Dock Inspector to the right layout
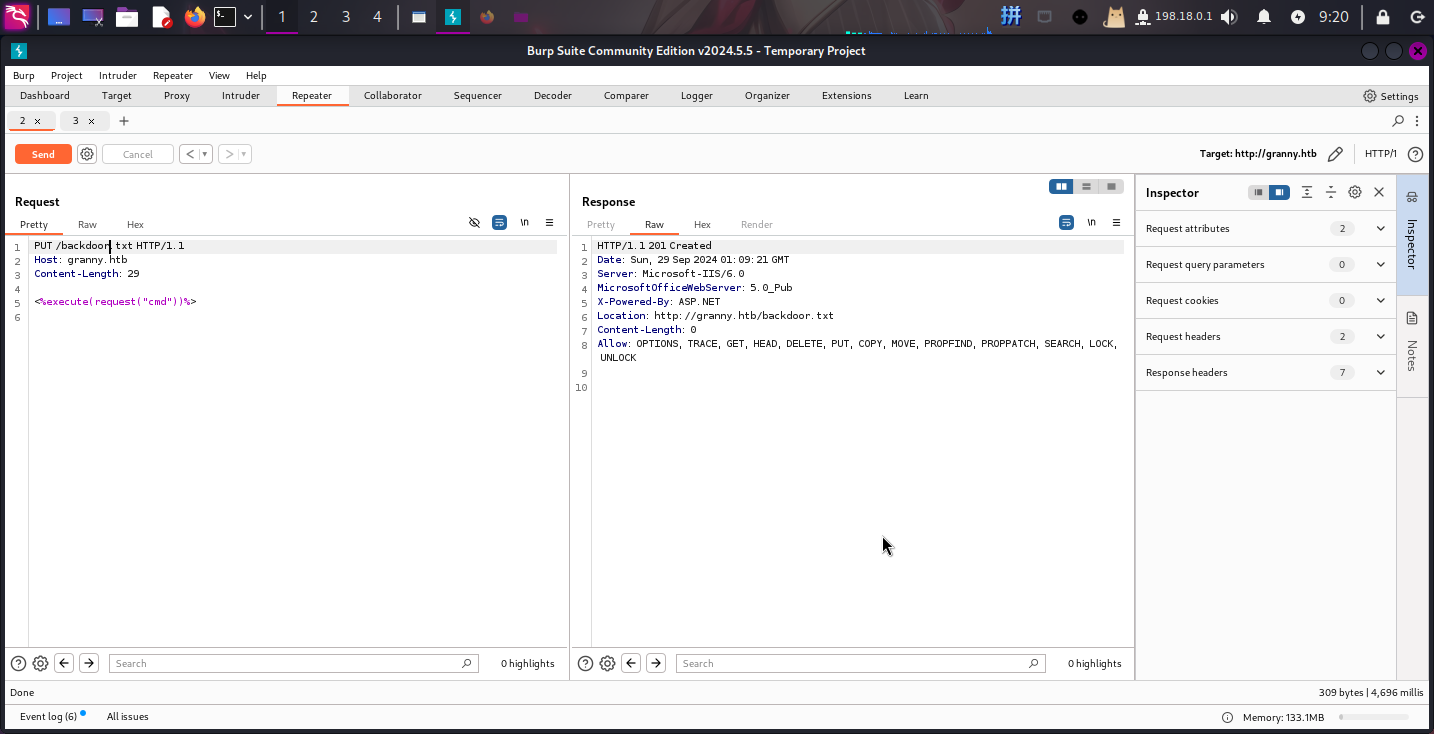Screen dimensions: 1434x734 (1279, 192)
